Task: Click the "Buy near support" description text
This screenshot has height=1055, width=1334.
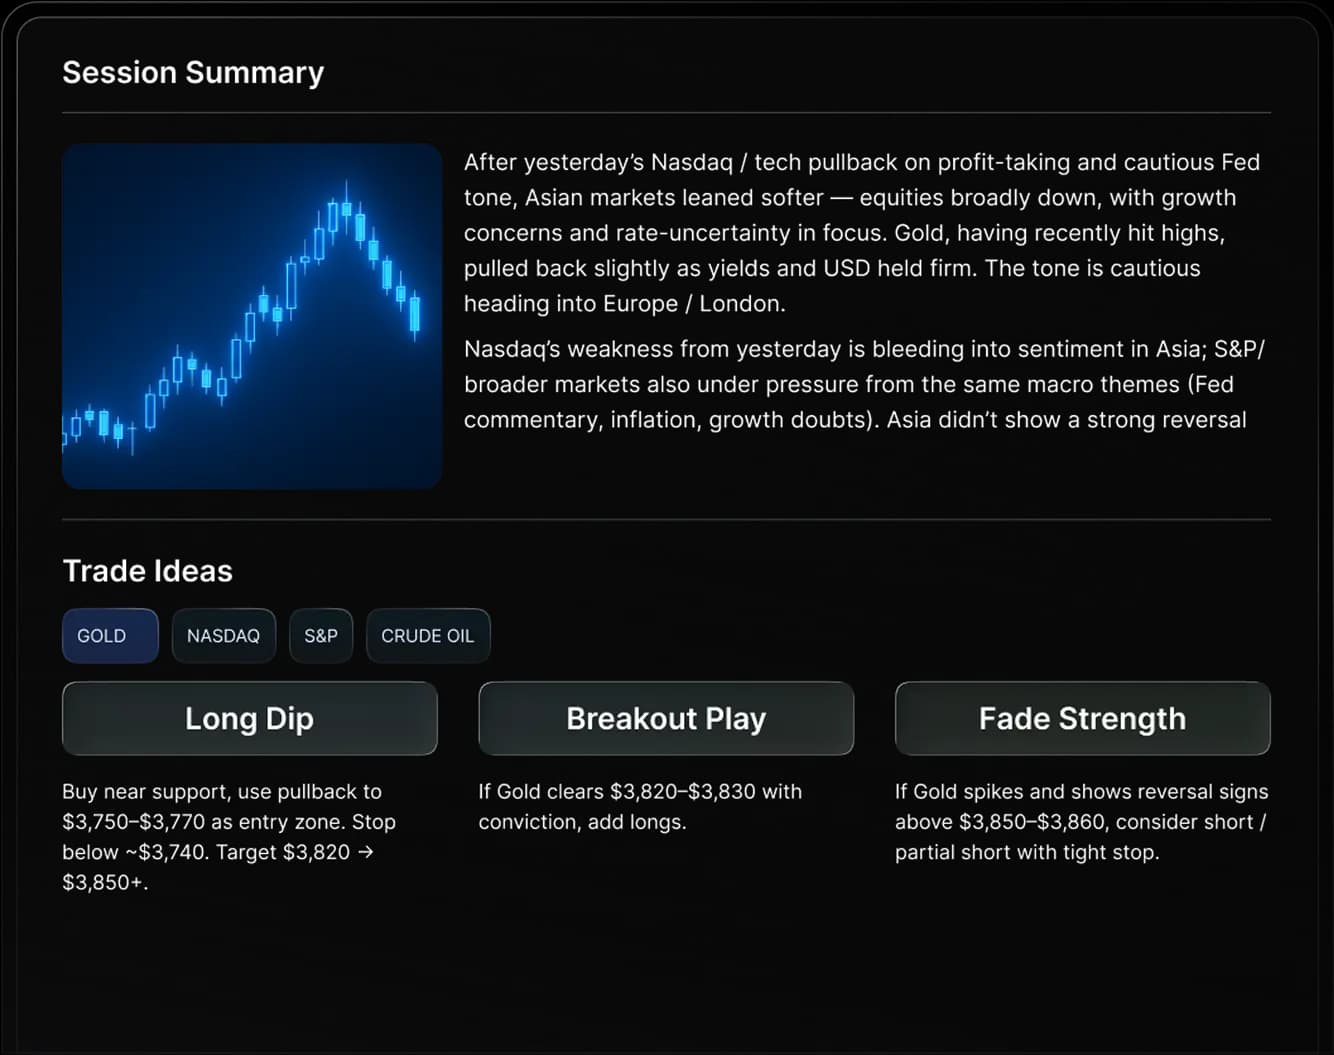Action: [229, 836]
